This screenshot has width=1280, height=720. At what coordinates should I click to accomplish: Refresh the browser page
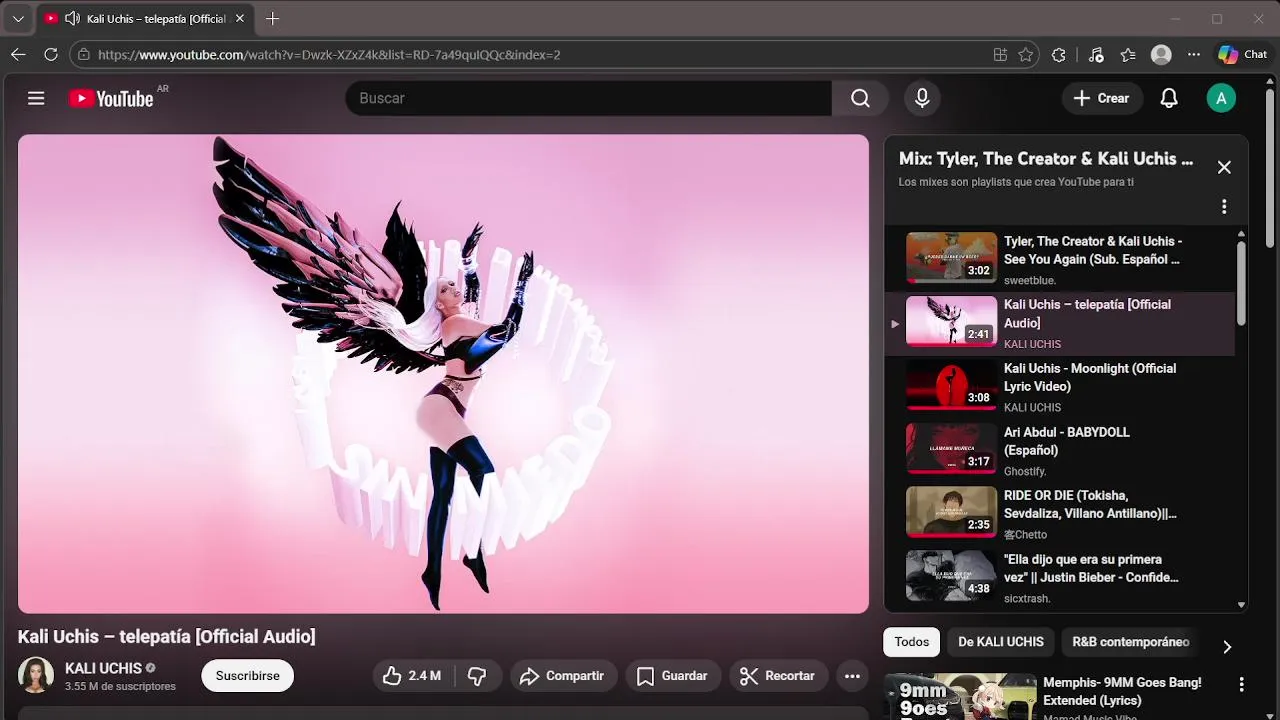(x=51, y=54)
